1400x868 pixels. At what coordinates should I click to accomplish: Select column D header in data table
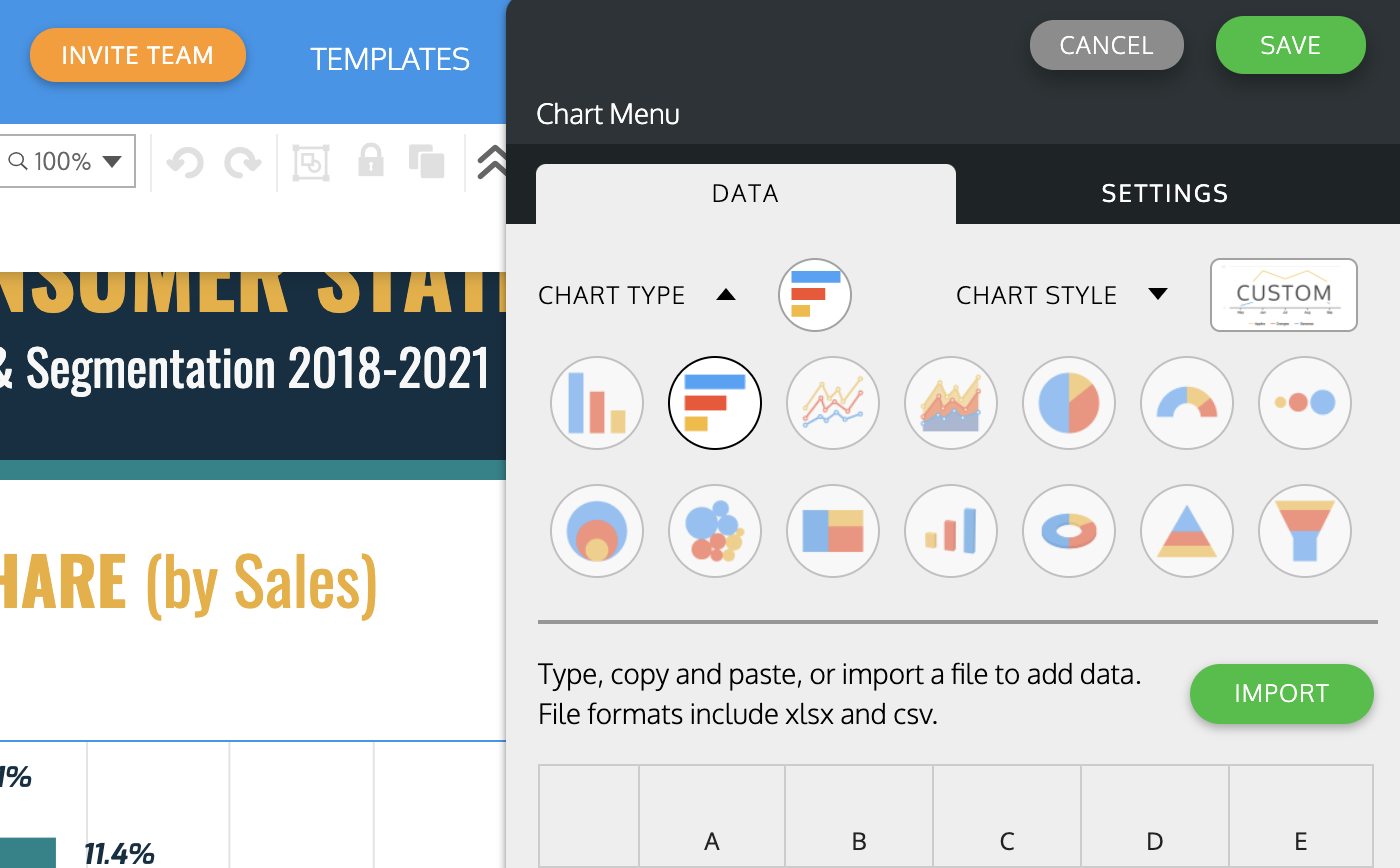pos(1155,817)
